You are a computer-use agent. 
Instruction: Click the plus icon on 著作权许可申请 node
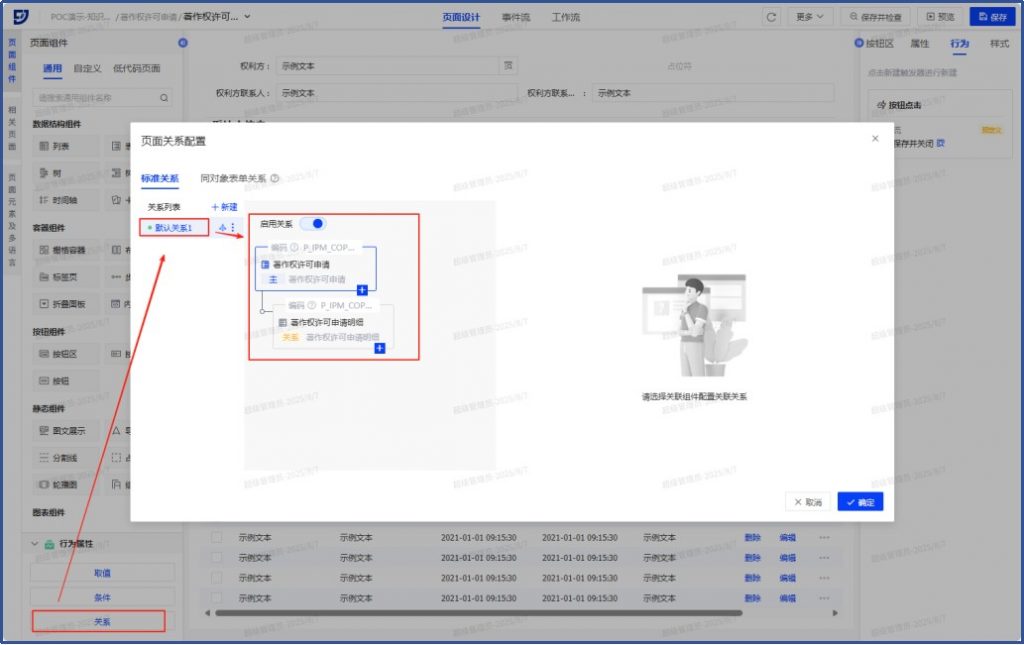point(362,290)
